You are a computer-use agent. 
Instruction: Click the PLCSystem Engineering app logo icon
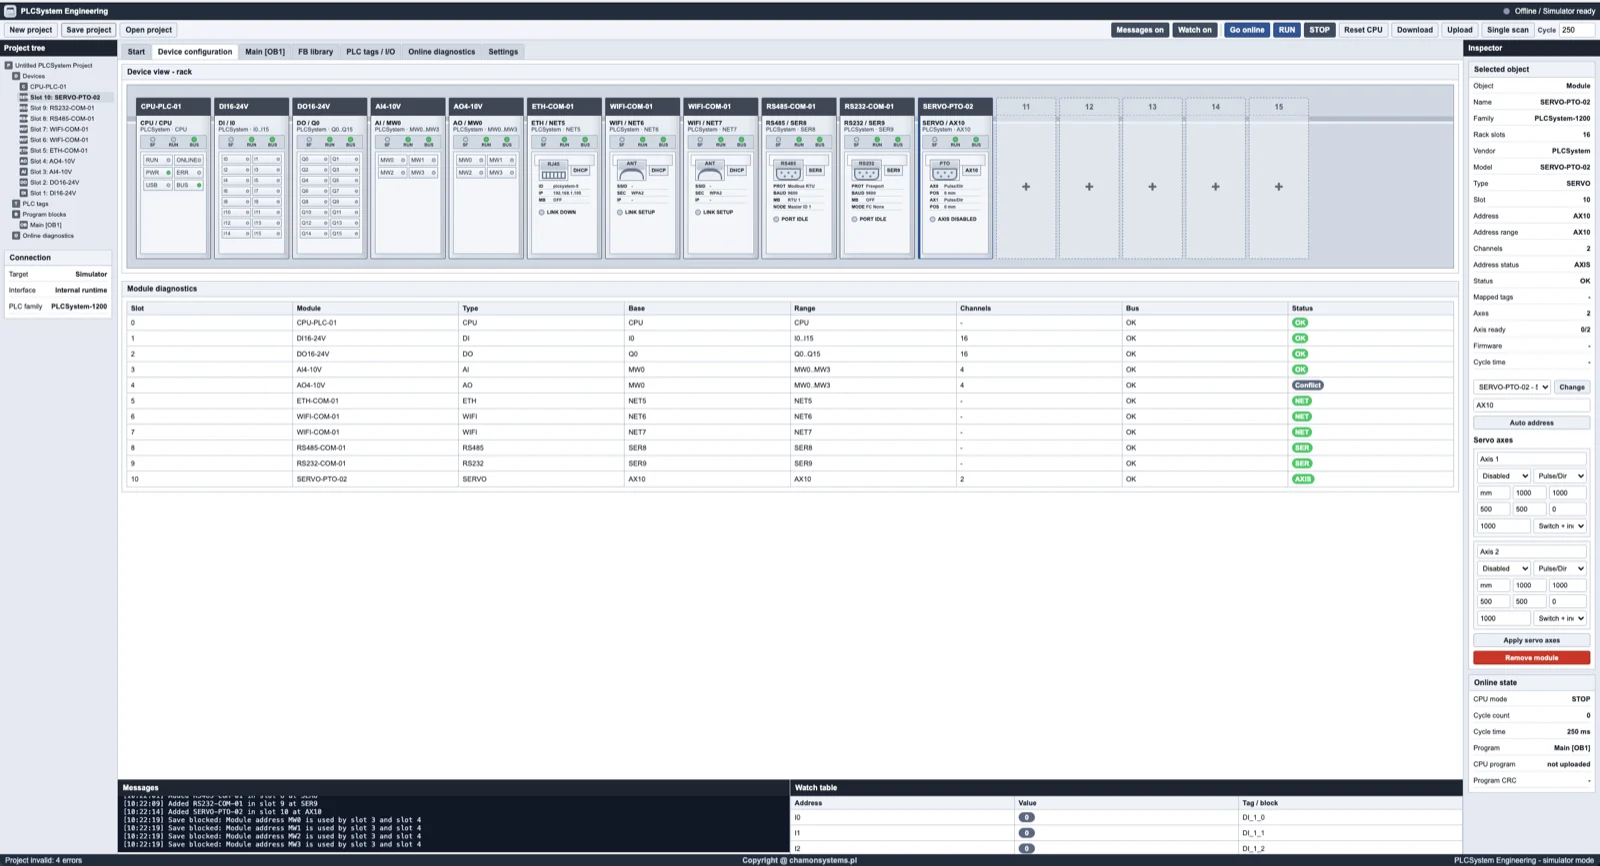pos(10,11)
